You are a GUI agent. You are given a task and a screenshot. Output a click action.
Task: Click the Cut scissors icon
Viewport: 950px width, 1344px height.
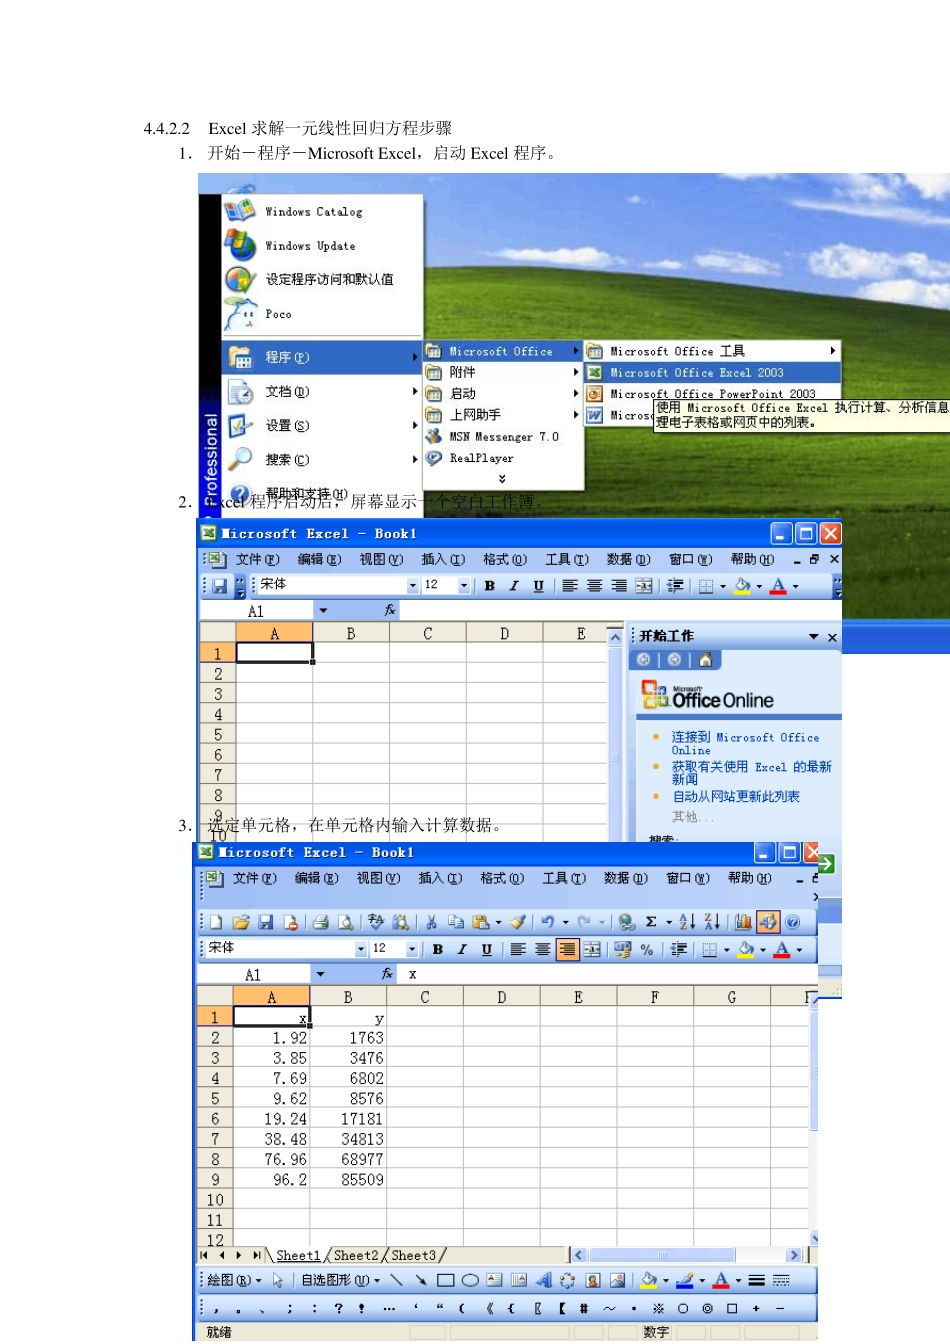click(x=431, y=922)
